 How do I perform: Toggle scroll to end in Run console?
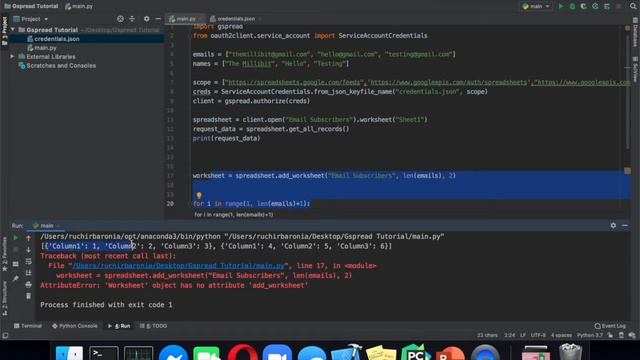pyautogui.click(x=29, y=273)
